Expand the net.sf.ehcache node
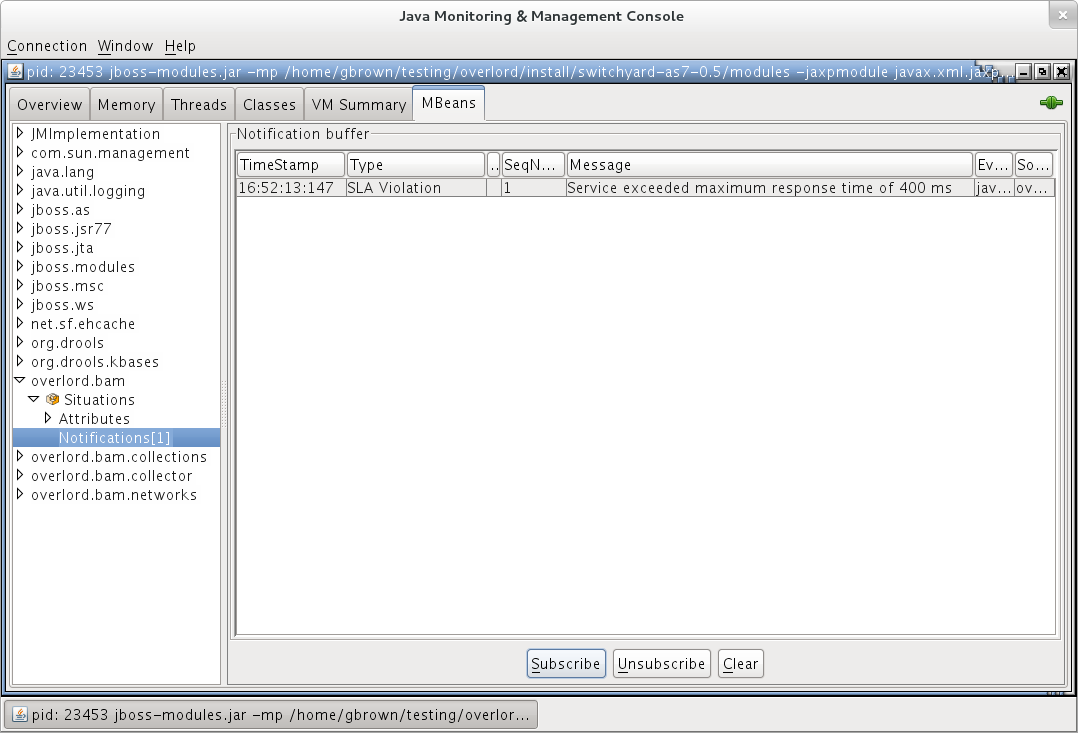Screen dimensions: 1078x733 point(20,324)
